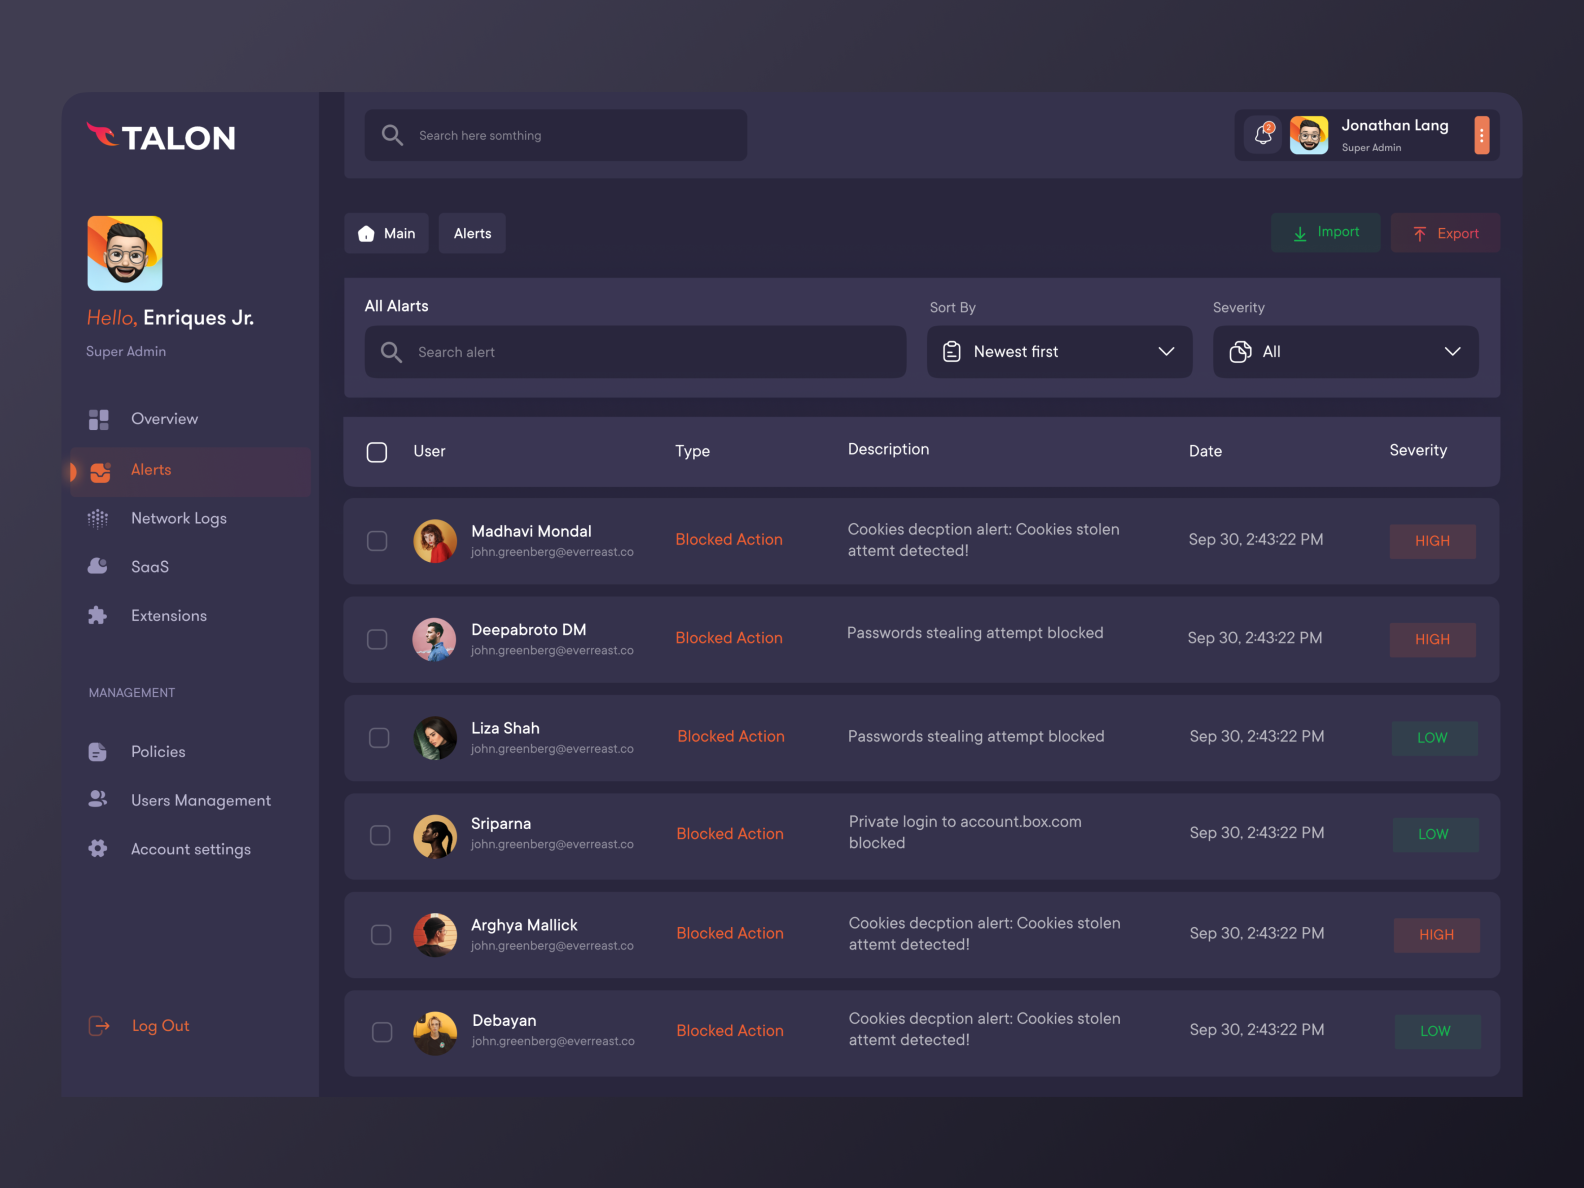This screenshot has height=1188, width=1584.
Task: Click HIGH severity badge for Madhavi Mondal
Action: coord(1432,541)
